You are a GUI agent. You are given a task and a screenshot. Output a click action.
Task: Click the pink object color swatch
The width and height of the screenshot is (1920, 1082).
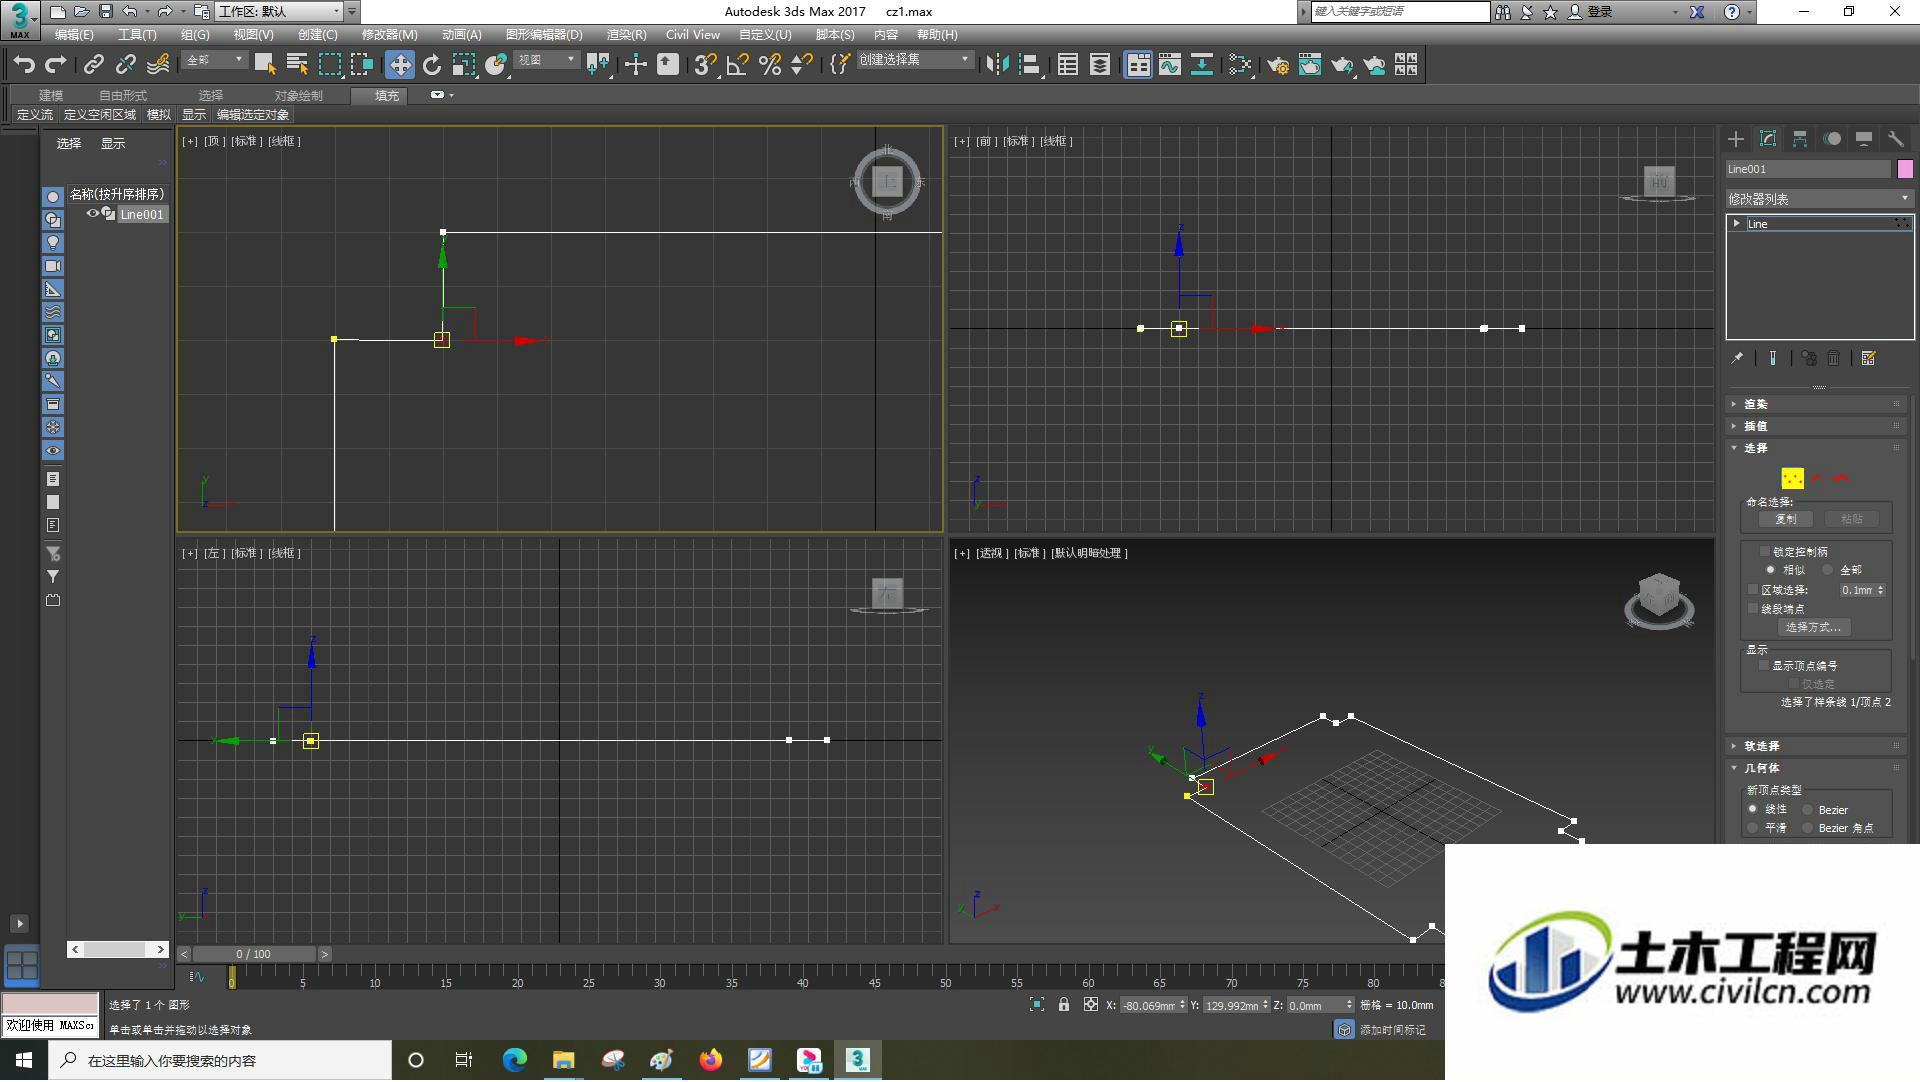(1906, 169)
